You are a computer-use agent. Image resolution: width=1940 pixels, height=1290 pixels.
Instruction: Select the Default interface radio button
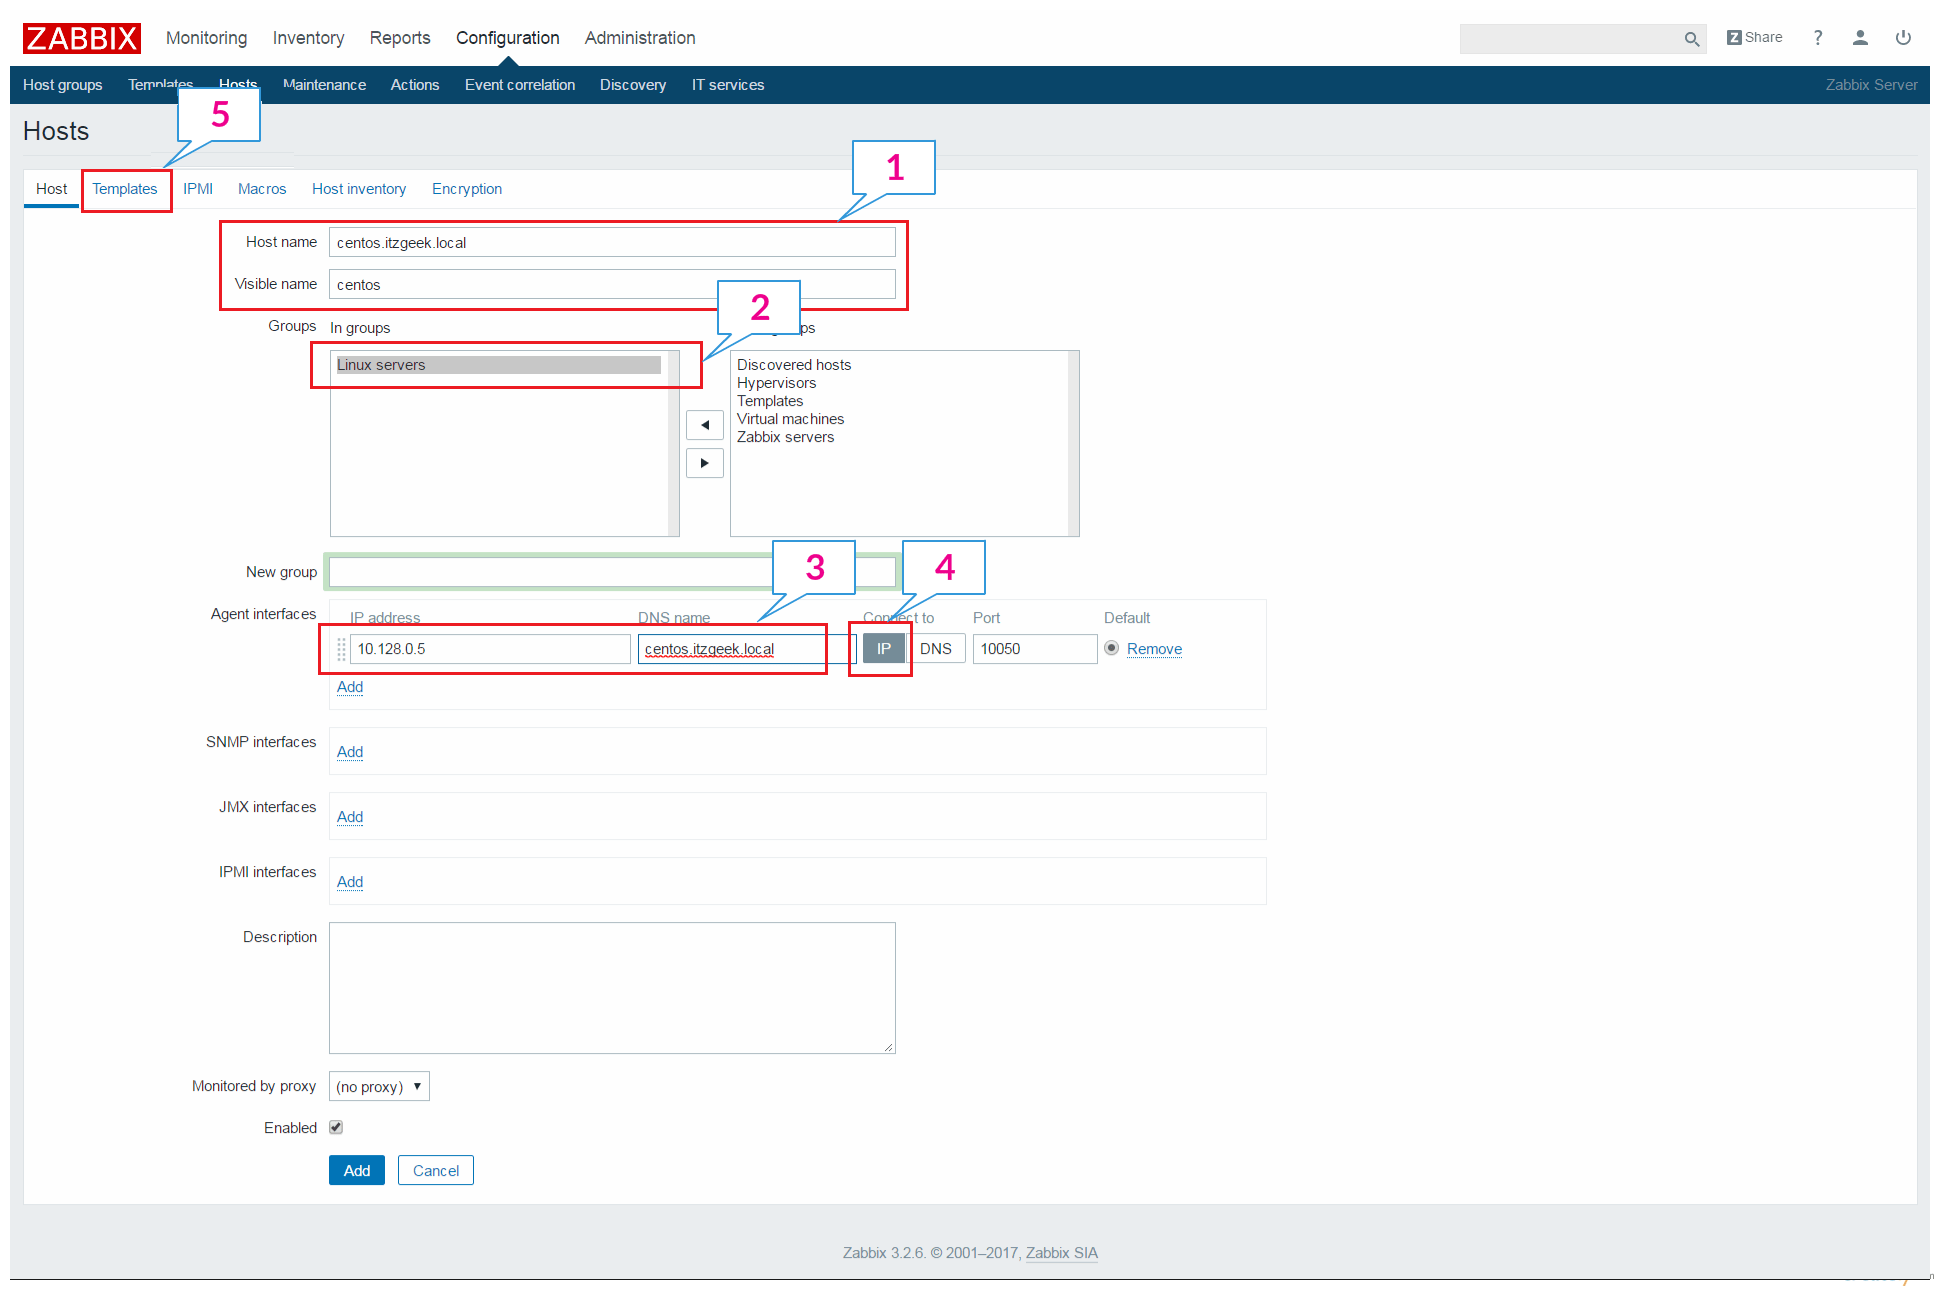pos(1111,648)
